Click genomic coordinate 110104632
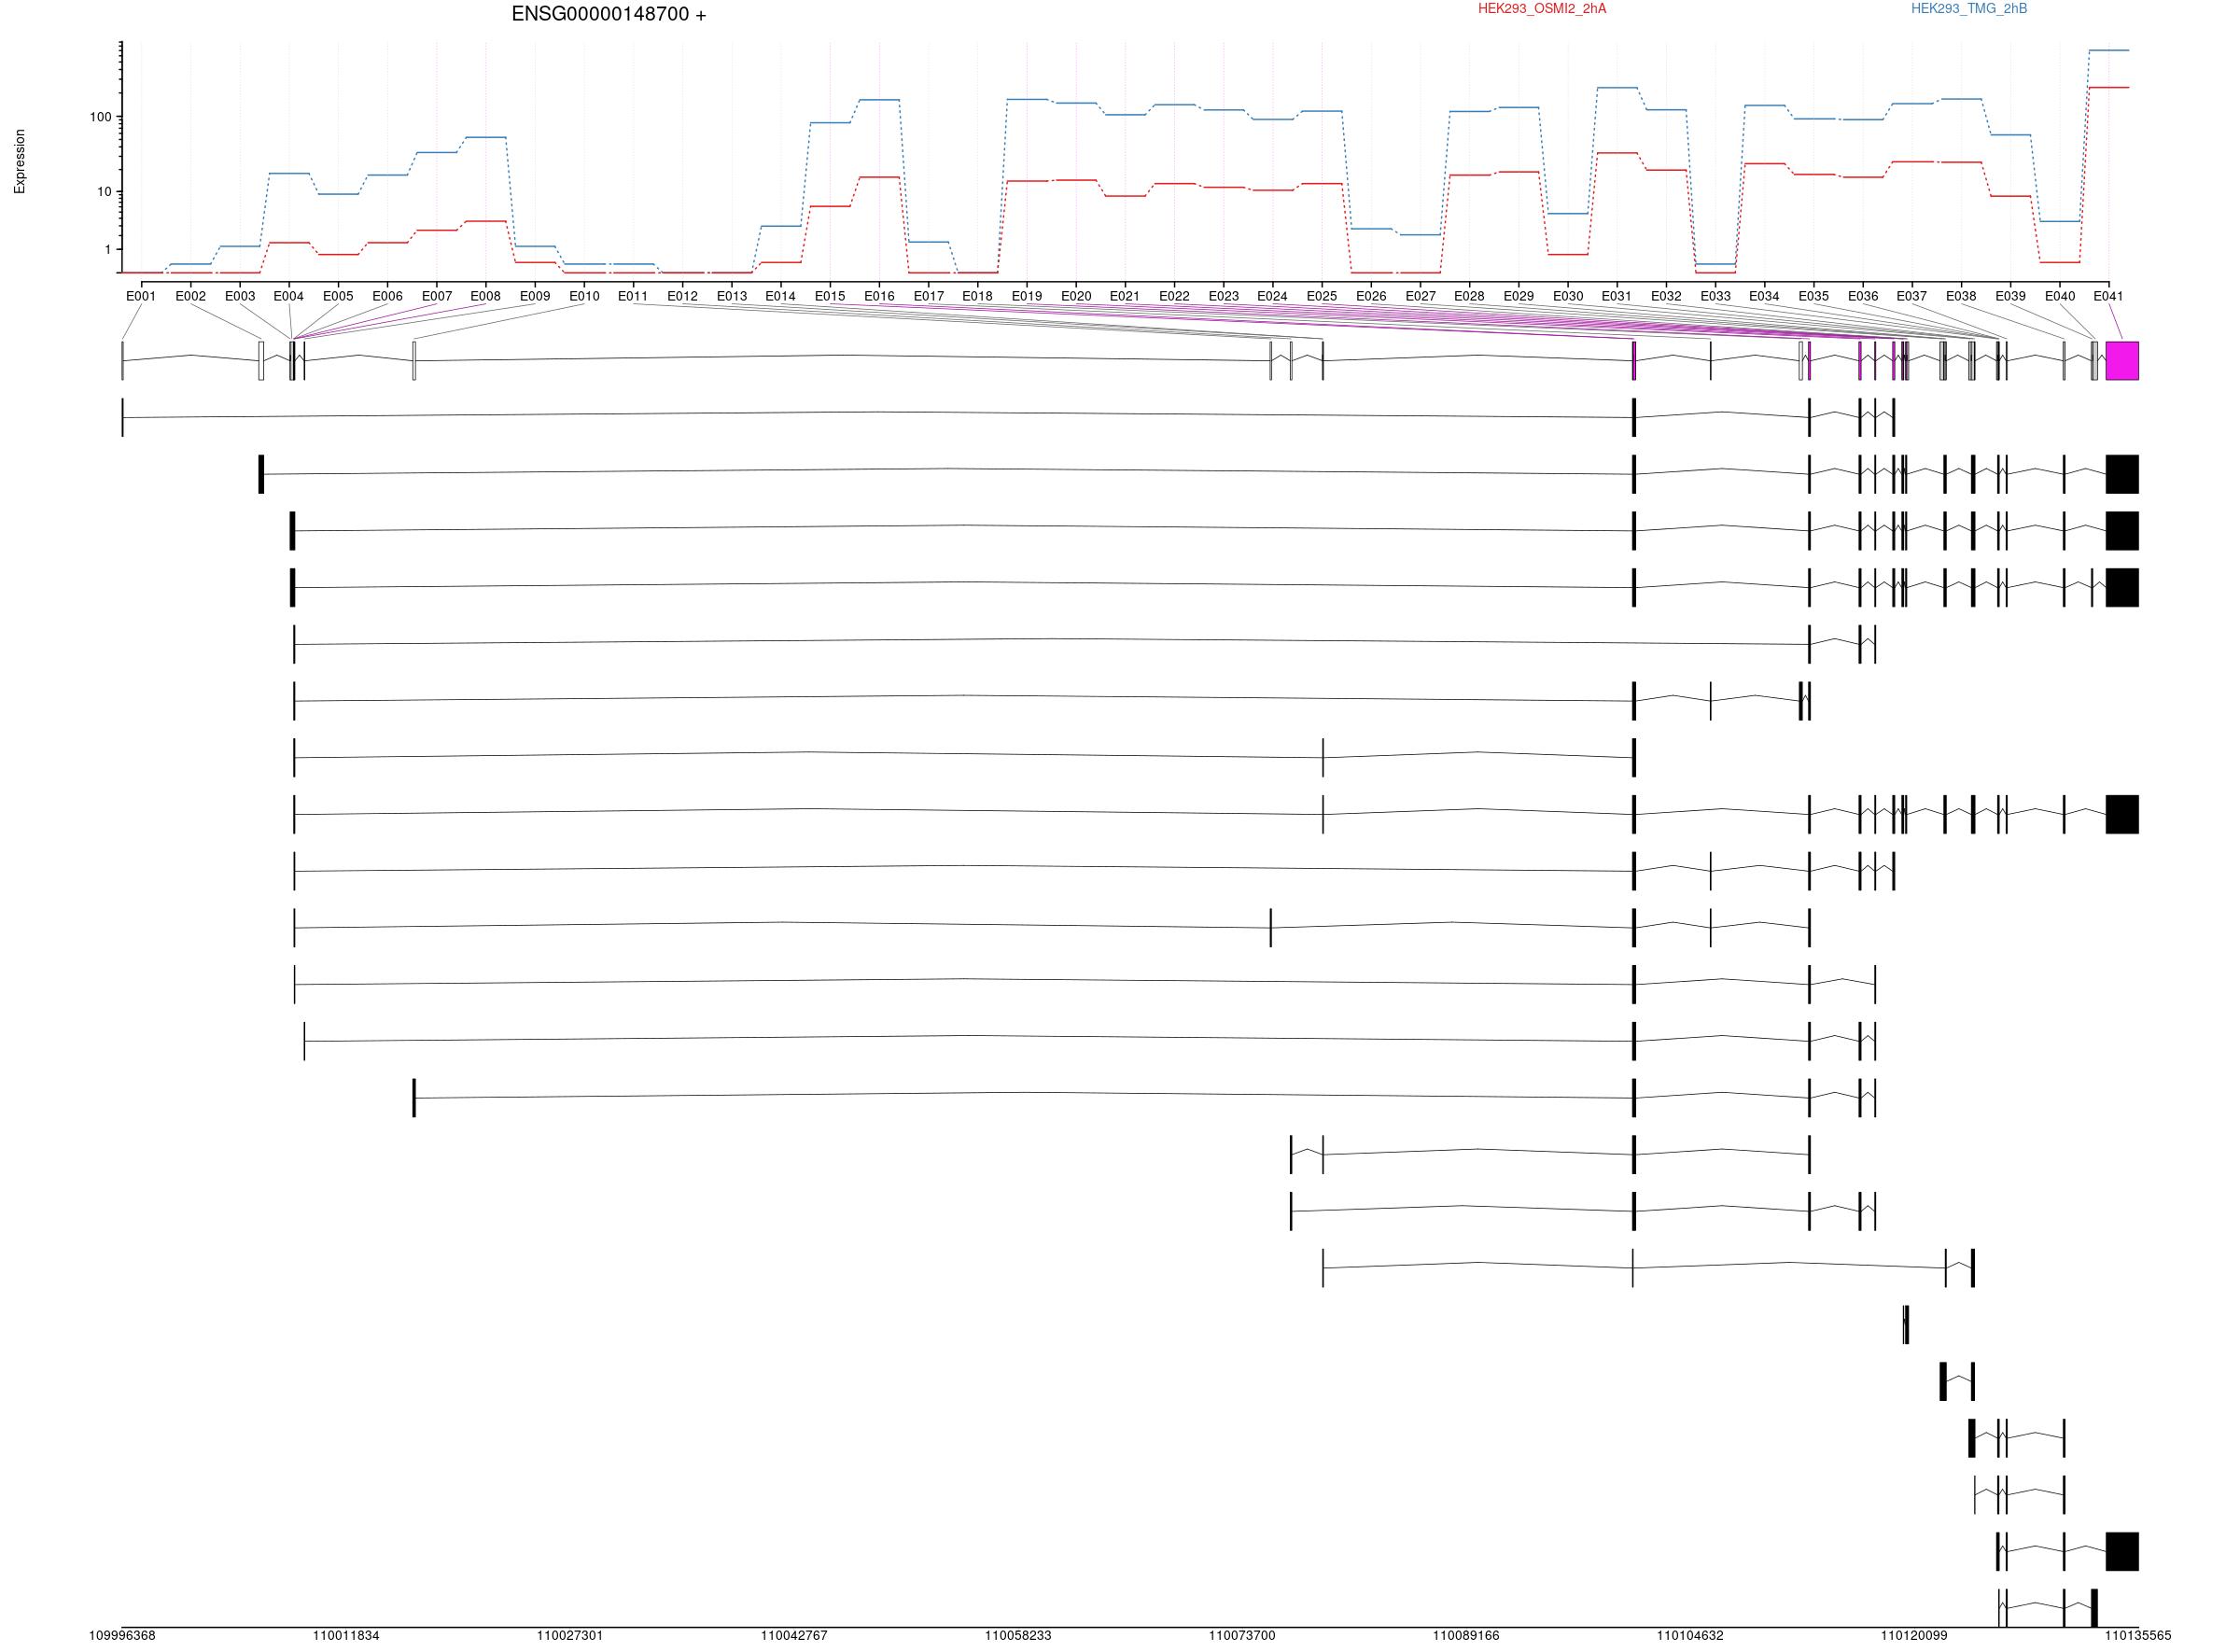2240x1652 pixels. pos(1690,1636)
